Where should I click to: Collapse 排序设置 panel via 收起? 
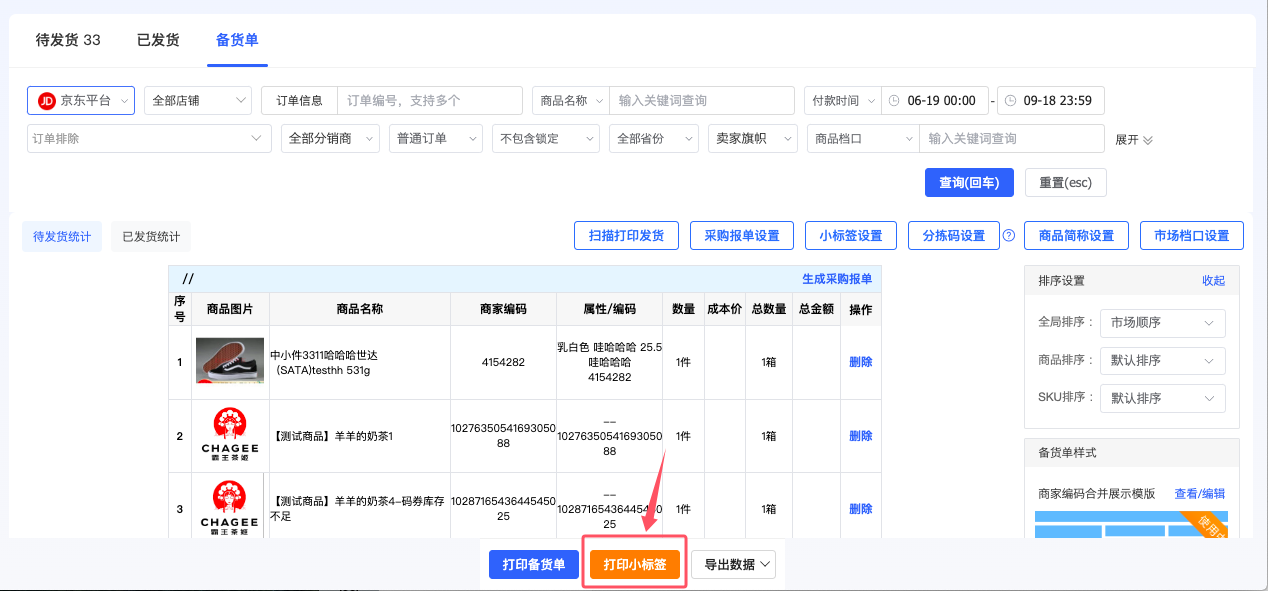(x=1213, y=280)
